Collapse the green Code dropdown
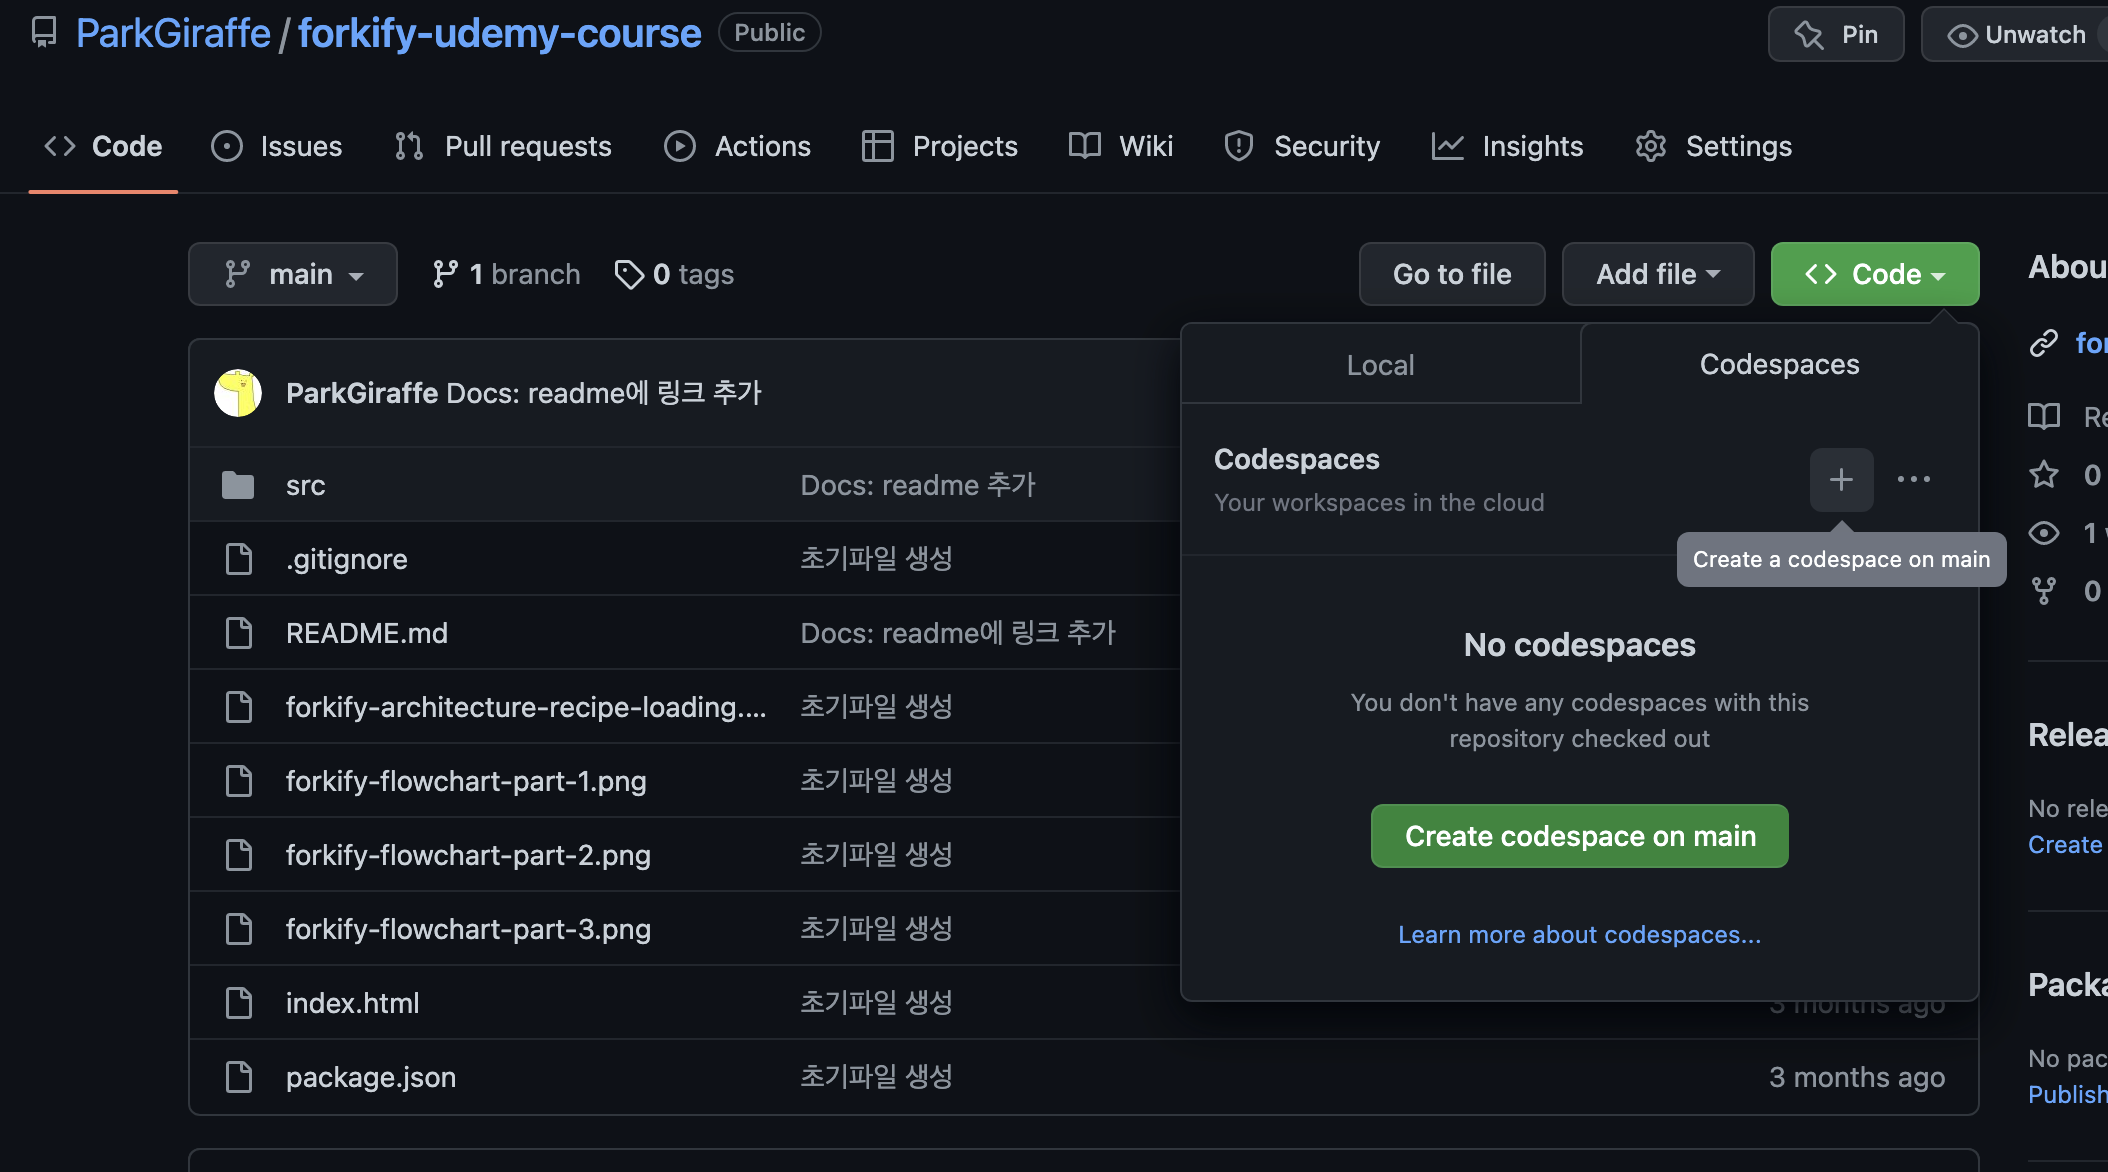This screenshot has width=2108, height=1172. click(1874, 274)
